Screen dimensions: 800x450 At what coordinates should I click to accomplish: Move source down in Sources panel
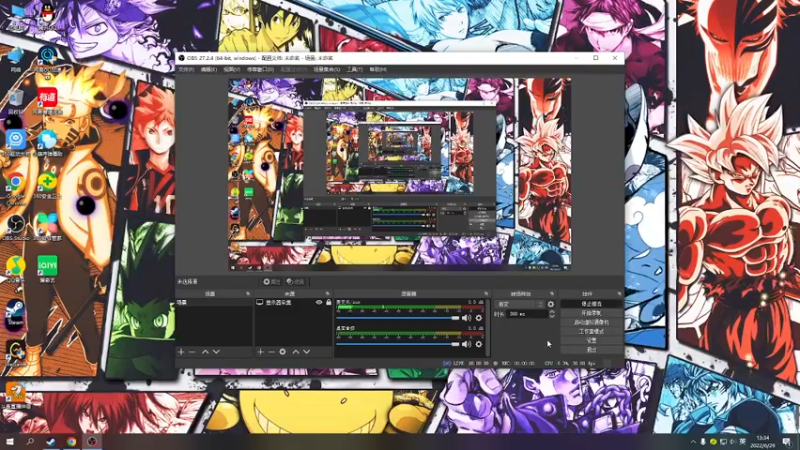click(307, 352)
